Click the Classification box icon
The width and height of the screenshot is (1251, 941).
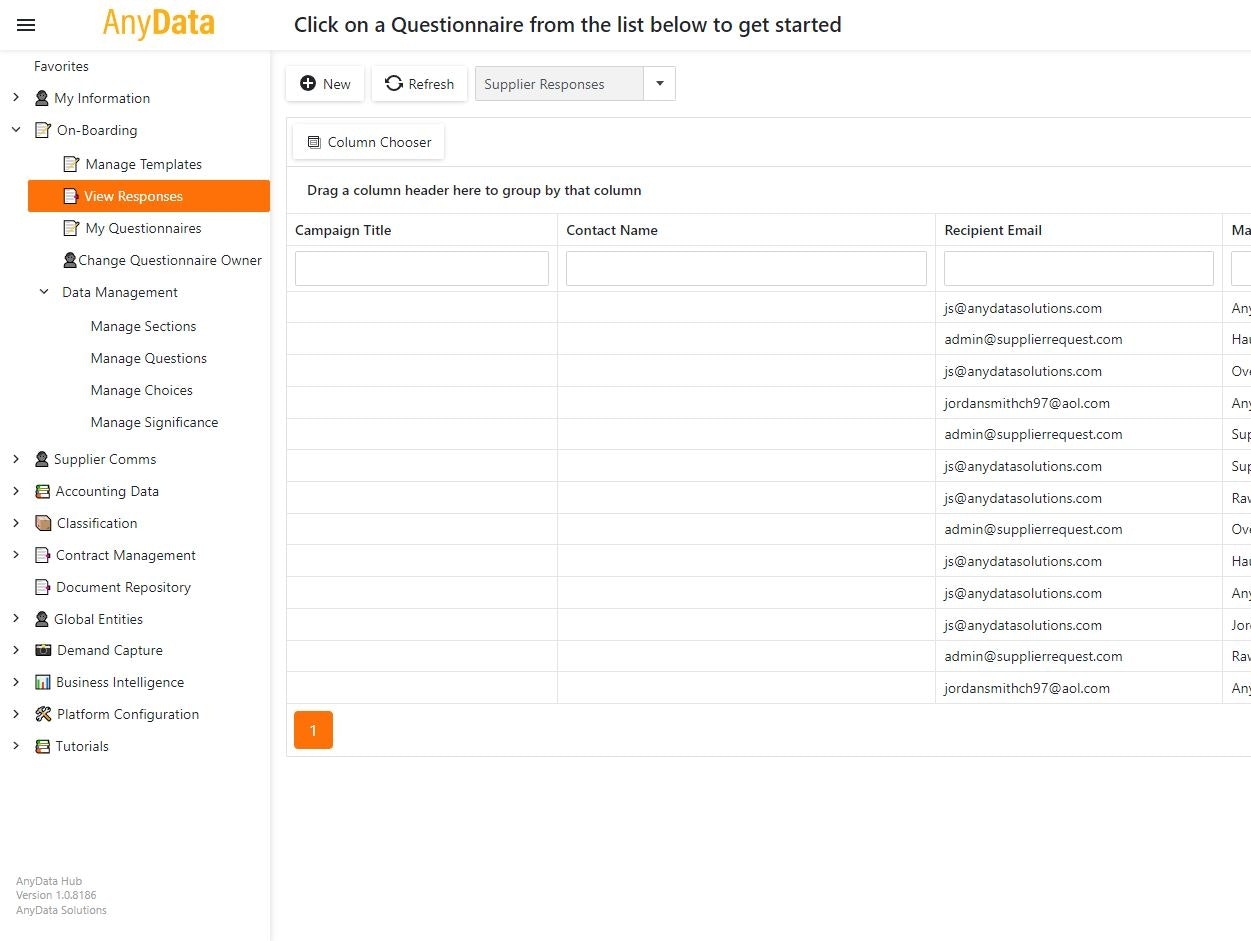(42, 523)
